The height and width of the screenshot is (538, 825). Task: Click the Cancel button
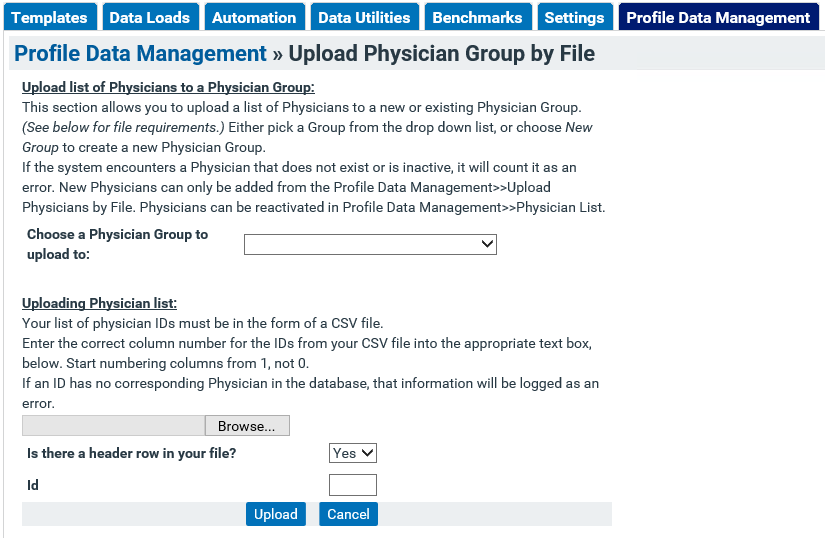pos(348,514)
